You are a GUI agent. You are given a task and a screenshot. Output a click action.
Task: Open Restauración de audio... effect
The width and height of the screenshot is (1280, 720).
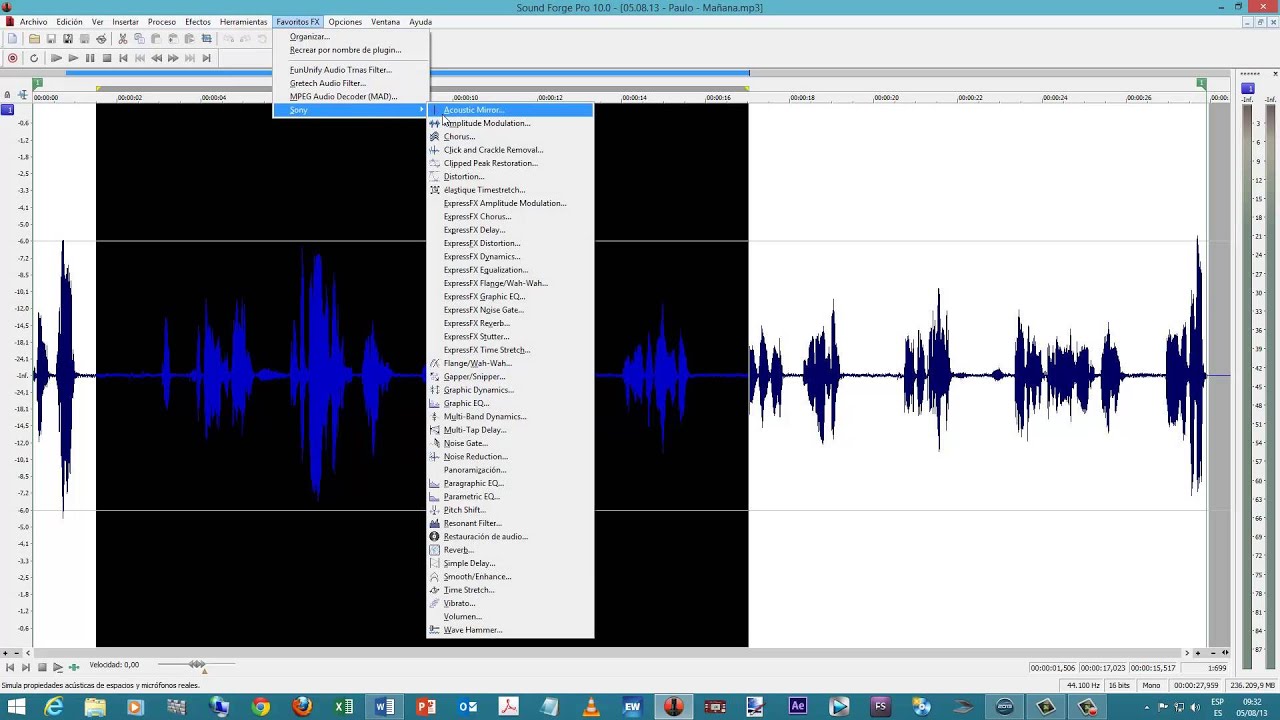[x=510, y=537]
